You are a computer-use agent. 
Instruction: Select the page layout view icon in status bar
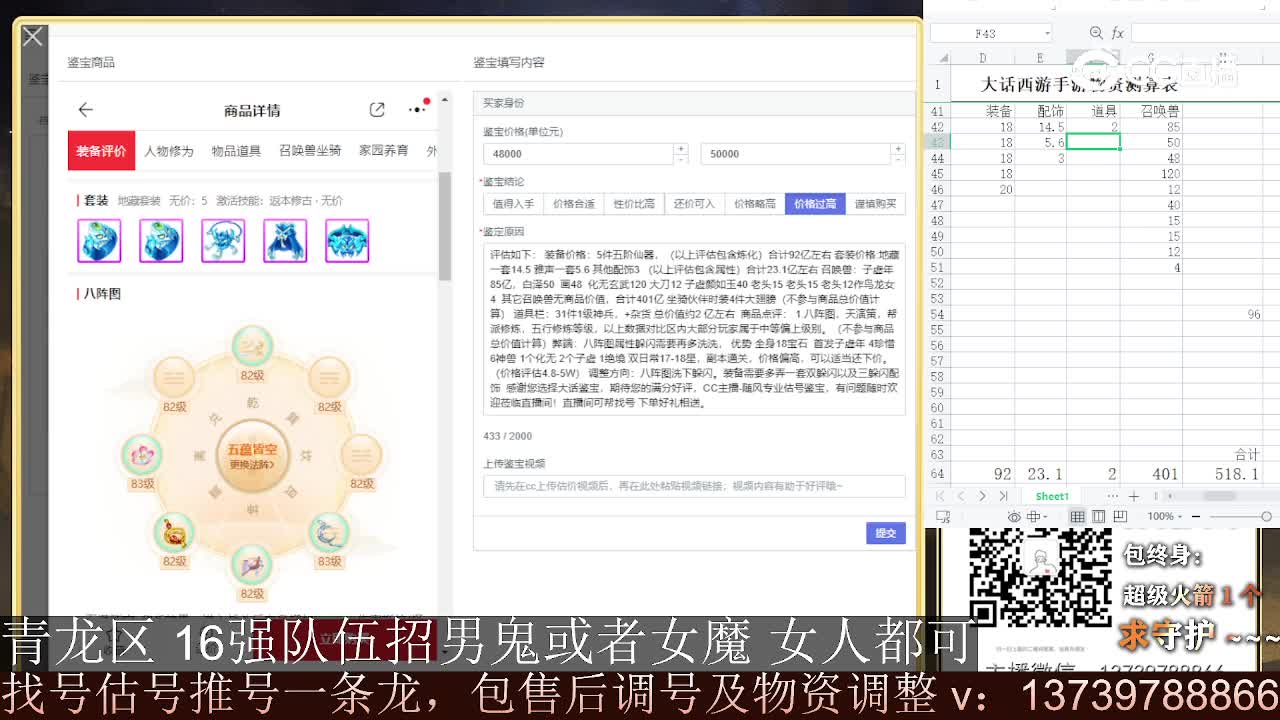(x=1100, y=514)
